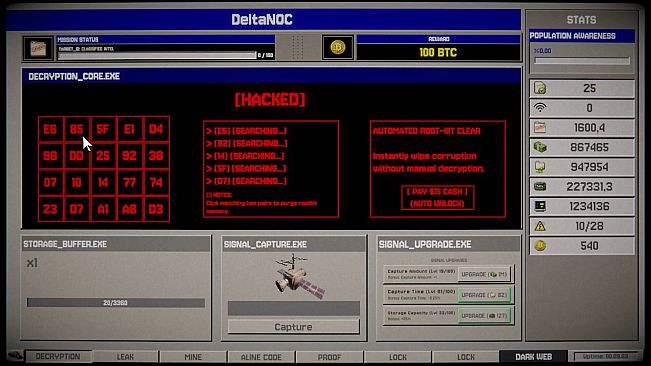Click the small icon left of DECRYPTION tab
Screen dimensions: 651x366
point(15,356)
